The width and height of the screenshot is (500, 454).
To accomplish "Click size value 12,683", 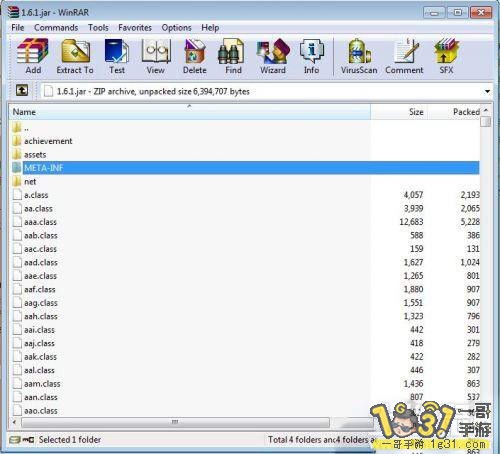I will coord(411,222).
